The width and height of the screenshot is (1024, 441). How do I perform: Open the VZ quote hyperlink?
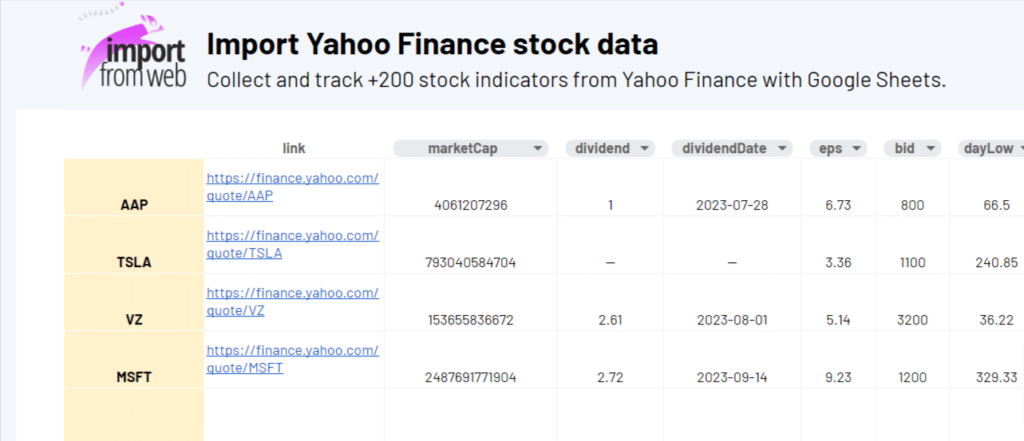(x=292, y=301)
